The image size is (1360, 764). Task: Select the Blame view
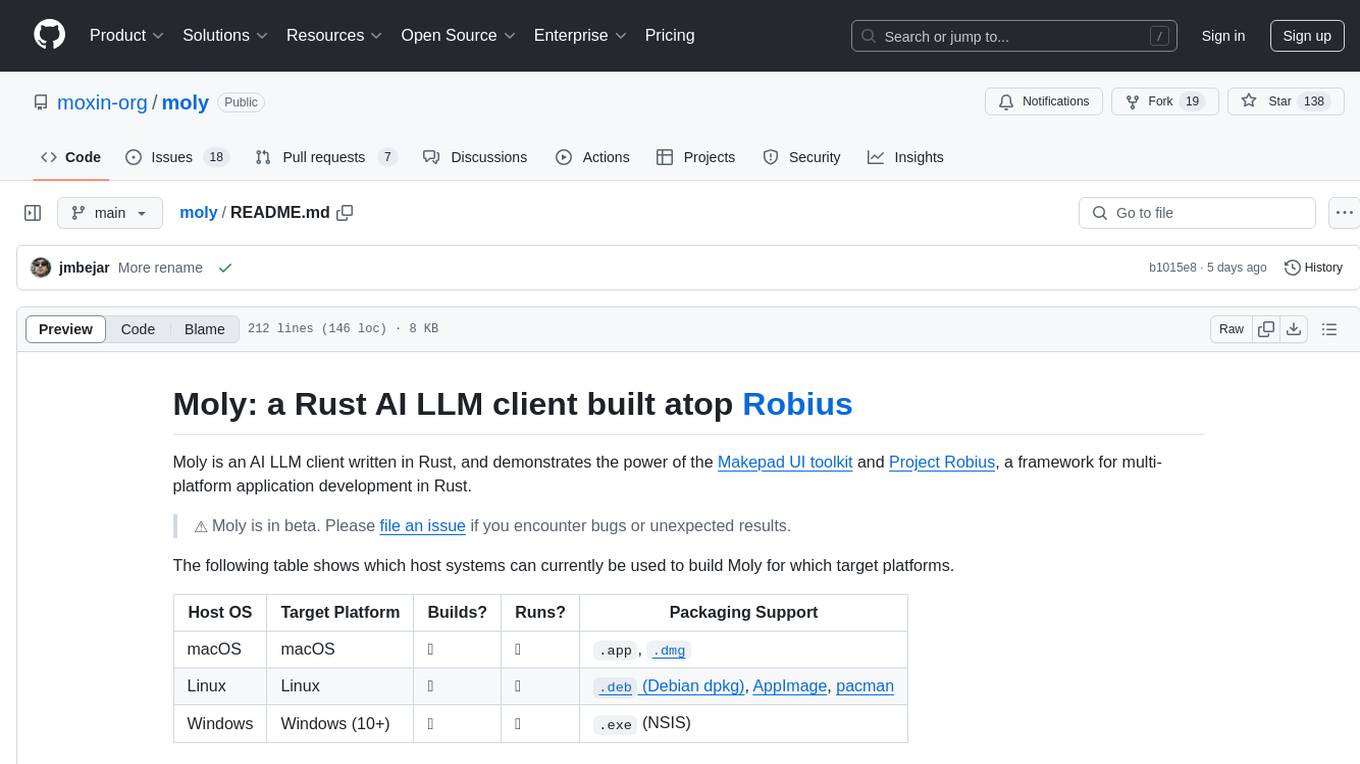[205, 329]
